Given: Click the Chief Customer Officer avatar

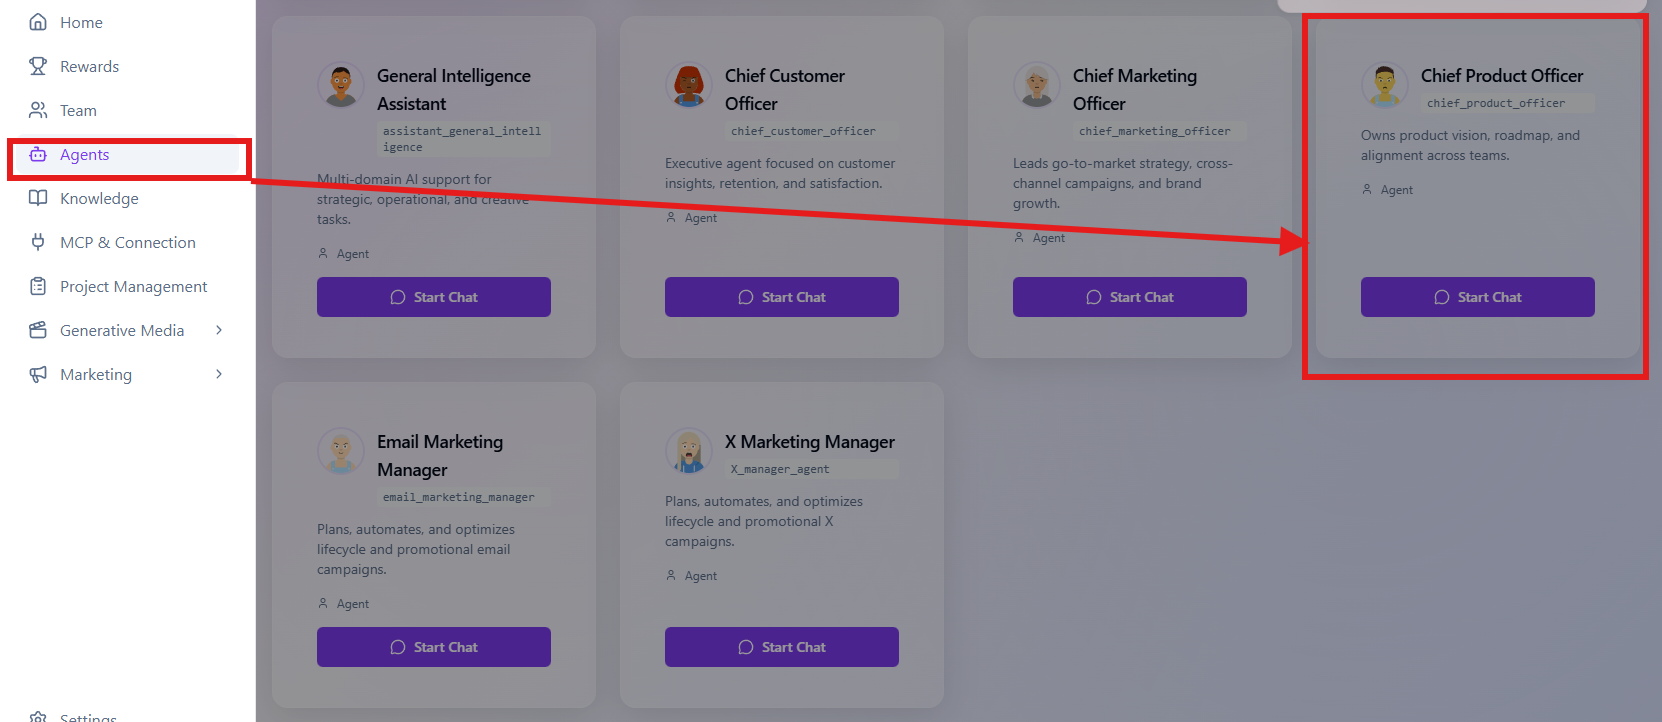Looking at the screenshot, I should [688, 85].
